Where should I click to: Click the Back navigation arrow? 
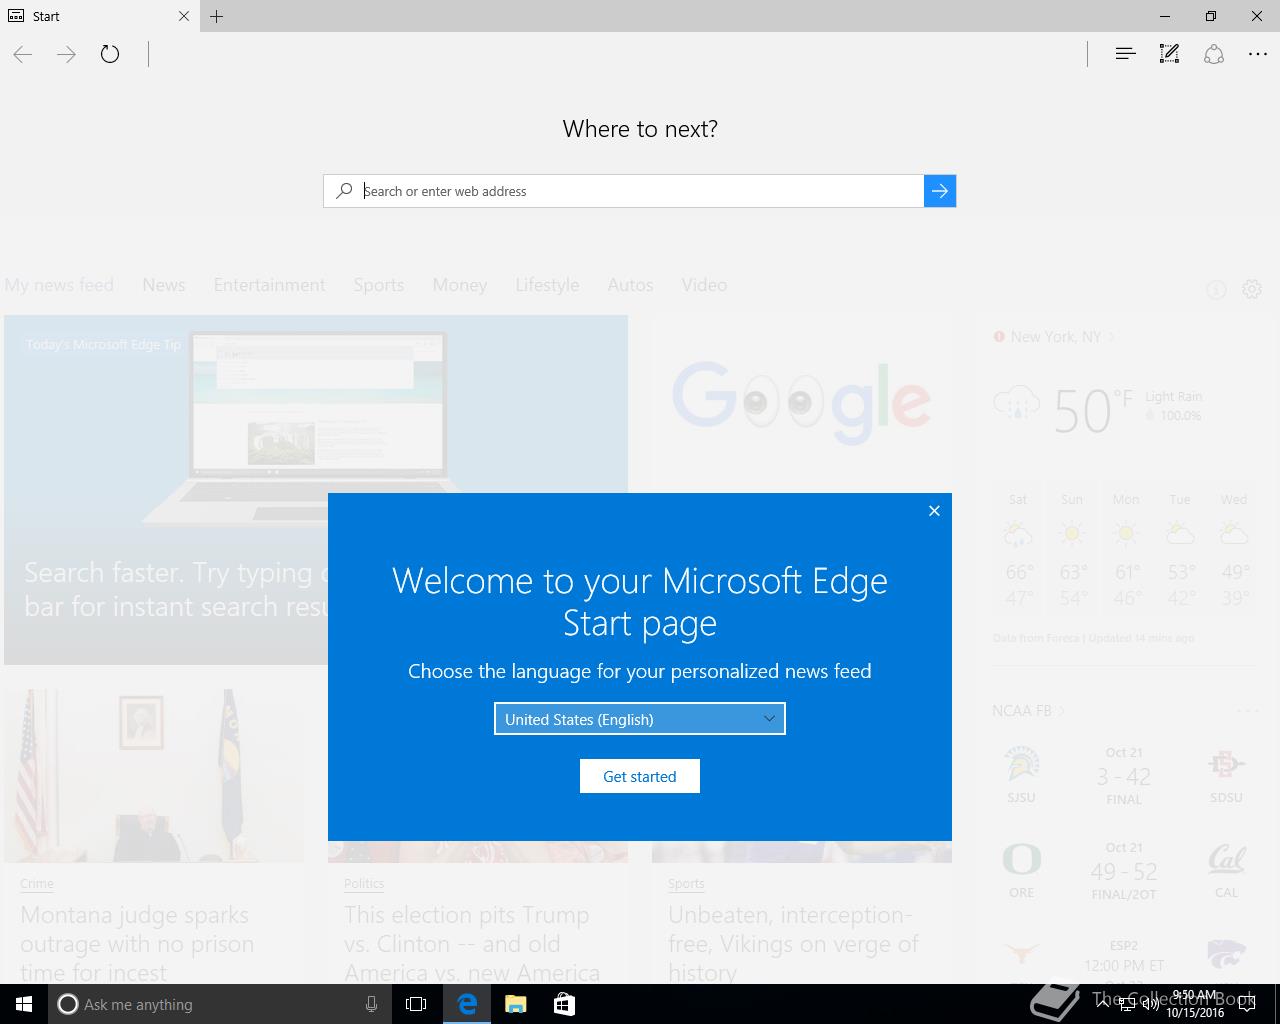click(x=23, y=54)
